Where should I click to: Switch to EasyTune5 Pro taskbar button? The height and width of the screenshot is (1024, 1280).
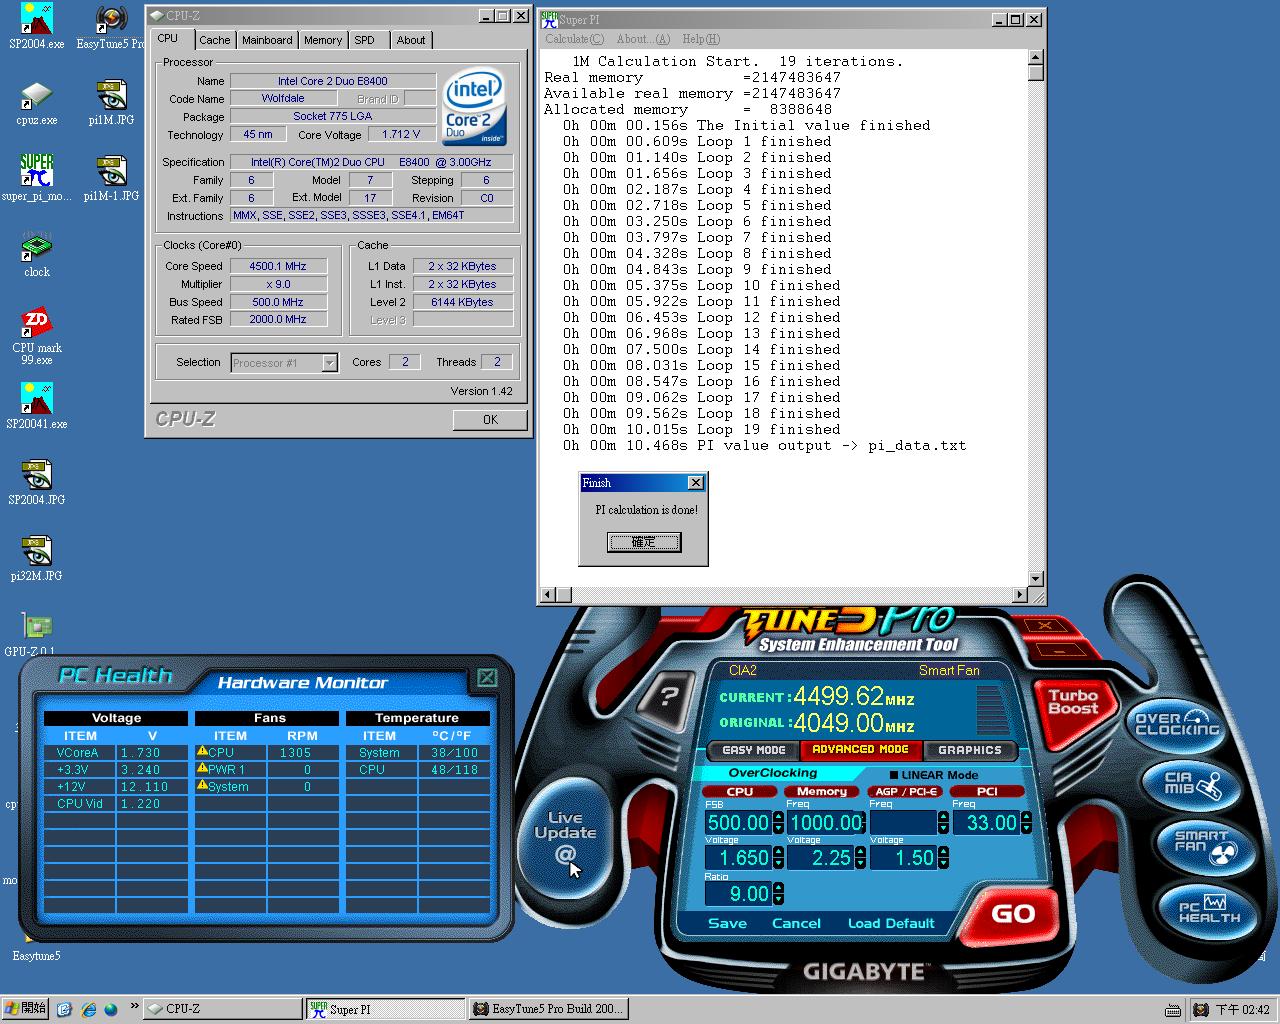548,1009
